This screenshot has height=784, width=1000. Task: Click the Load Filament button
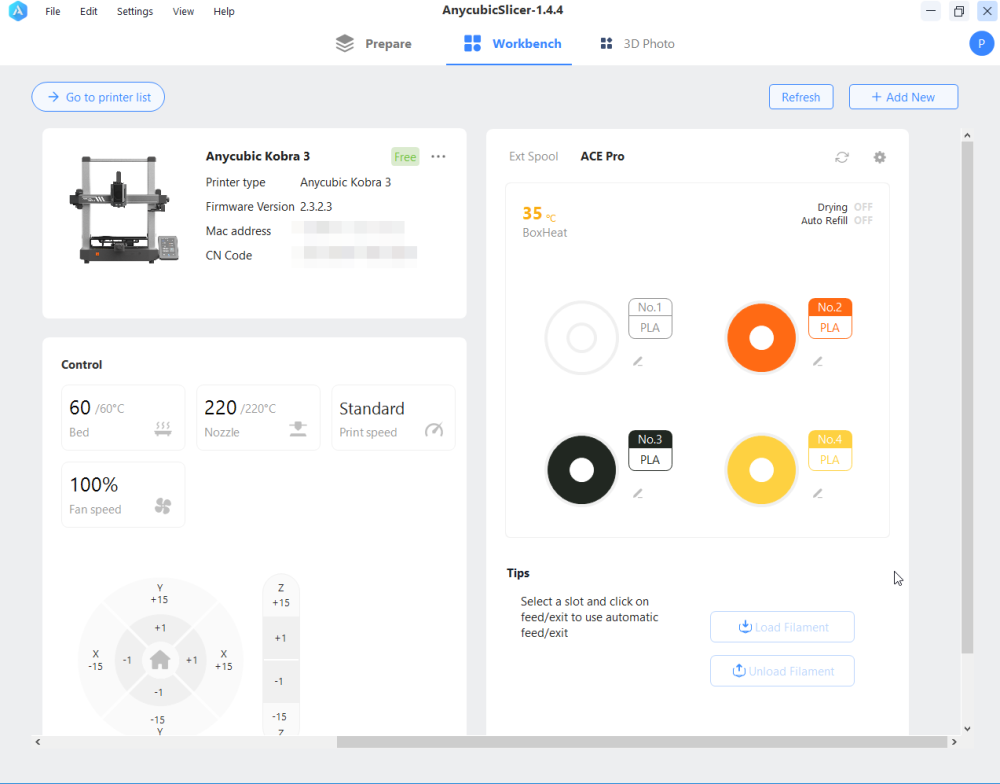783,627
